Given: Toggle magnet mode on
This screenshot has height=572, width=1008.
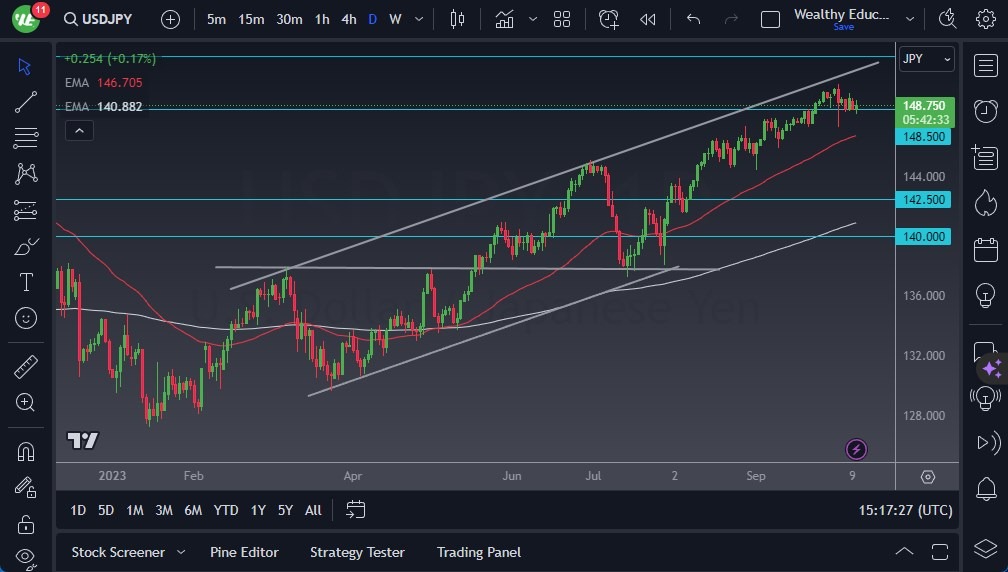Looking at the screenshot, I should tap(26, 451).
